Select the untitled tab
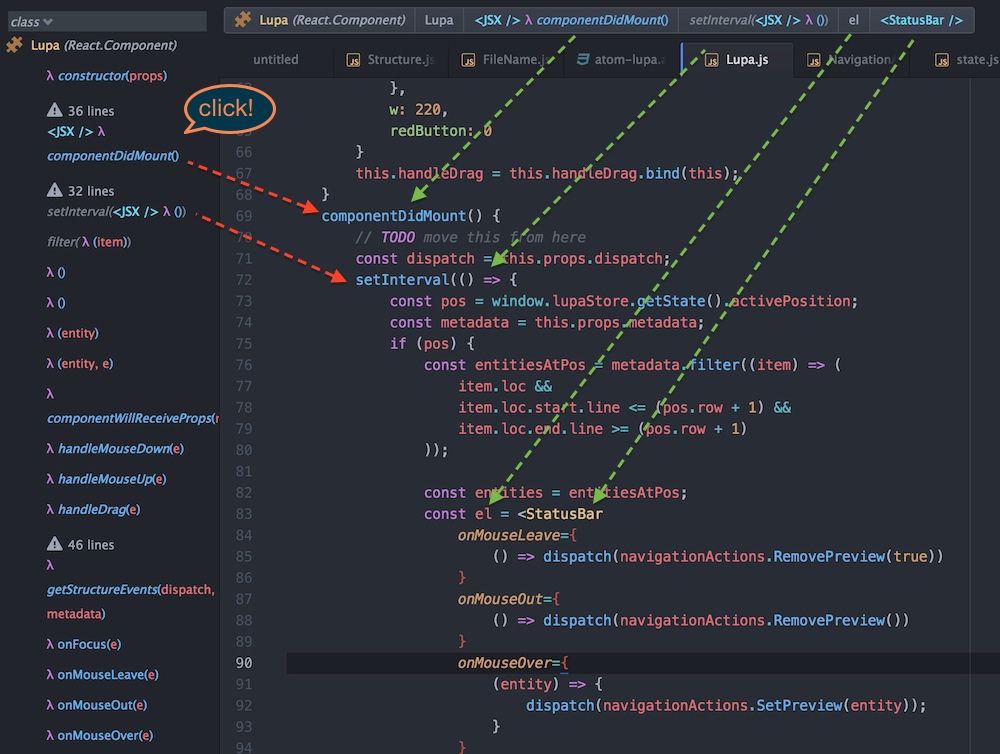 [275, 60]
